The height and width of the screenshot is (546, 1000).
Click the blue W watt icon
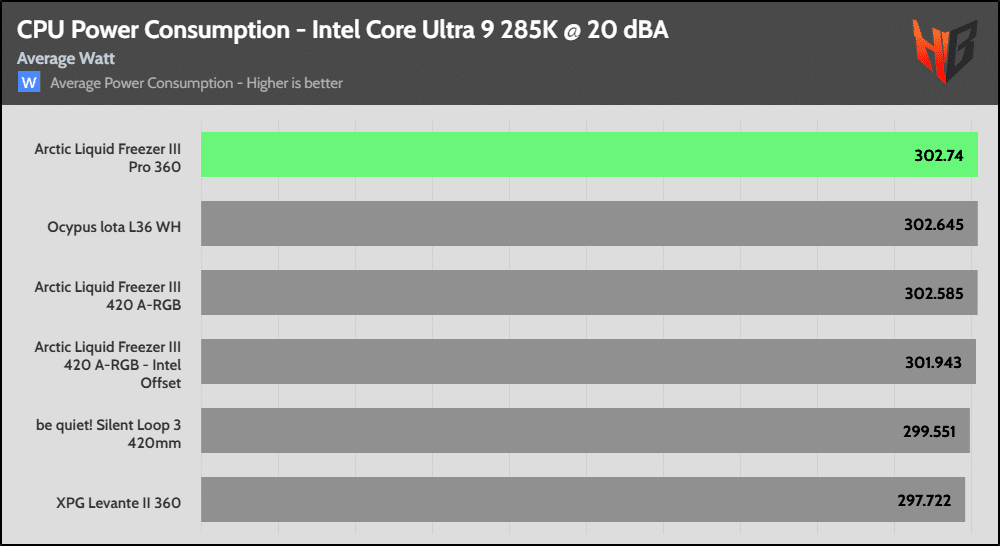(29, 82)
